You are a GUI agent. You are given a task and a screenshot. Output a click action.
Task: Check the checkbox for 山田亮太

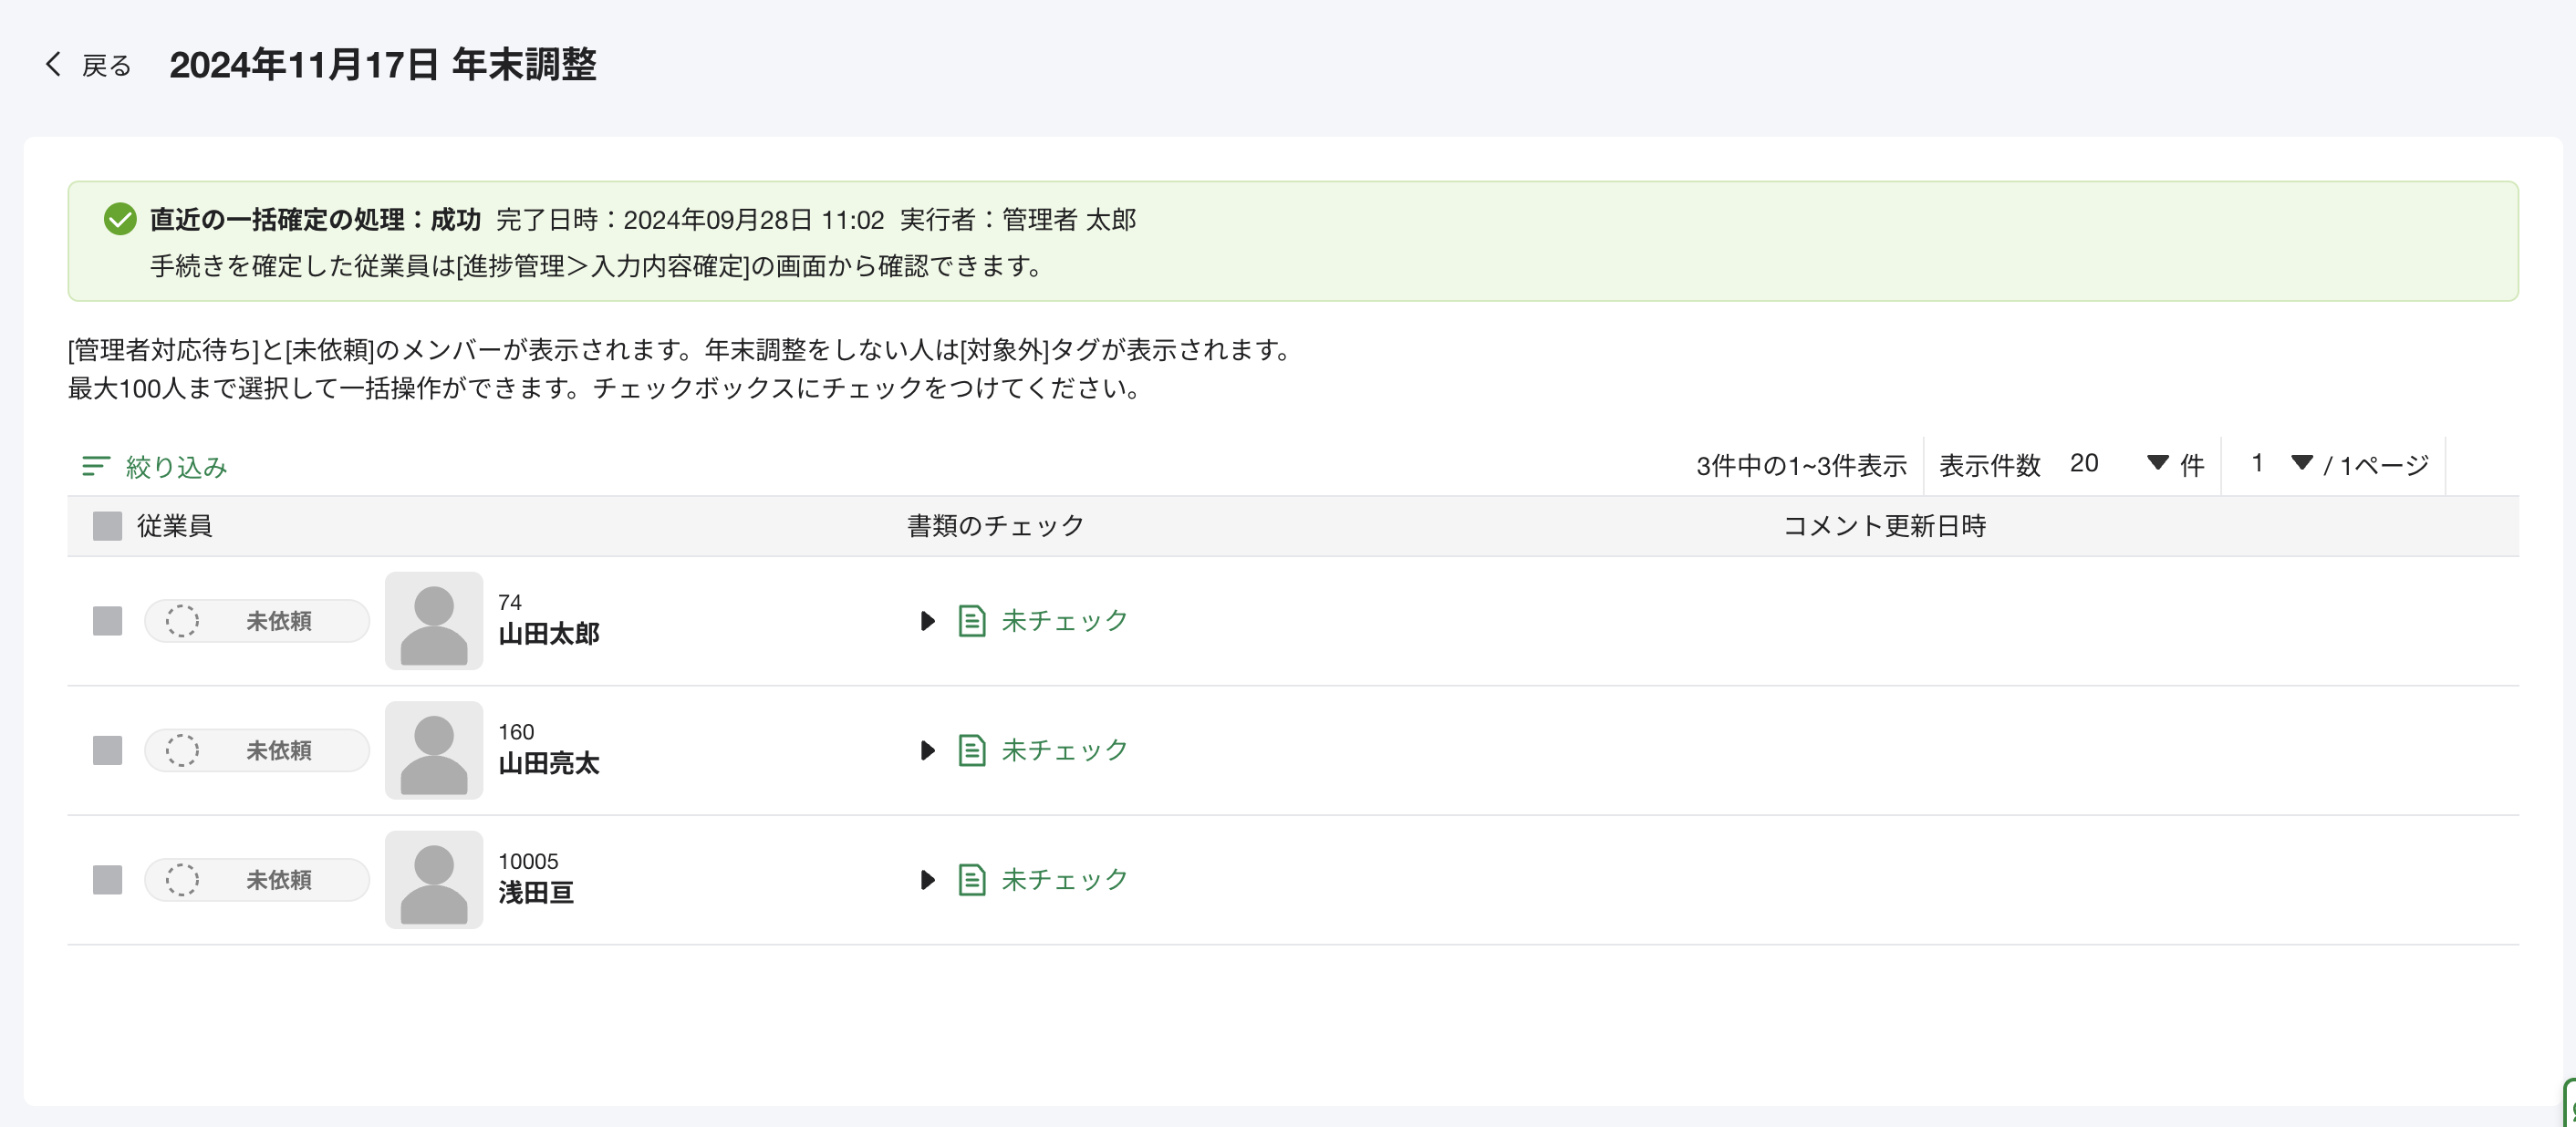coord(107,750)
